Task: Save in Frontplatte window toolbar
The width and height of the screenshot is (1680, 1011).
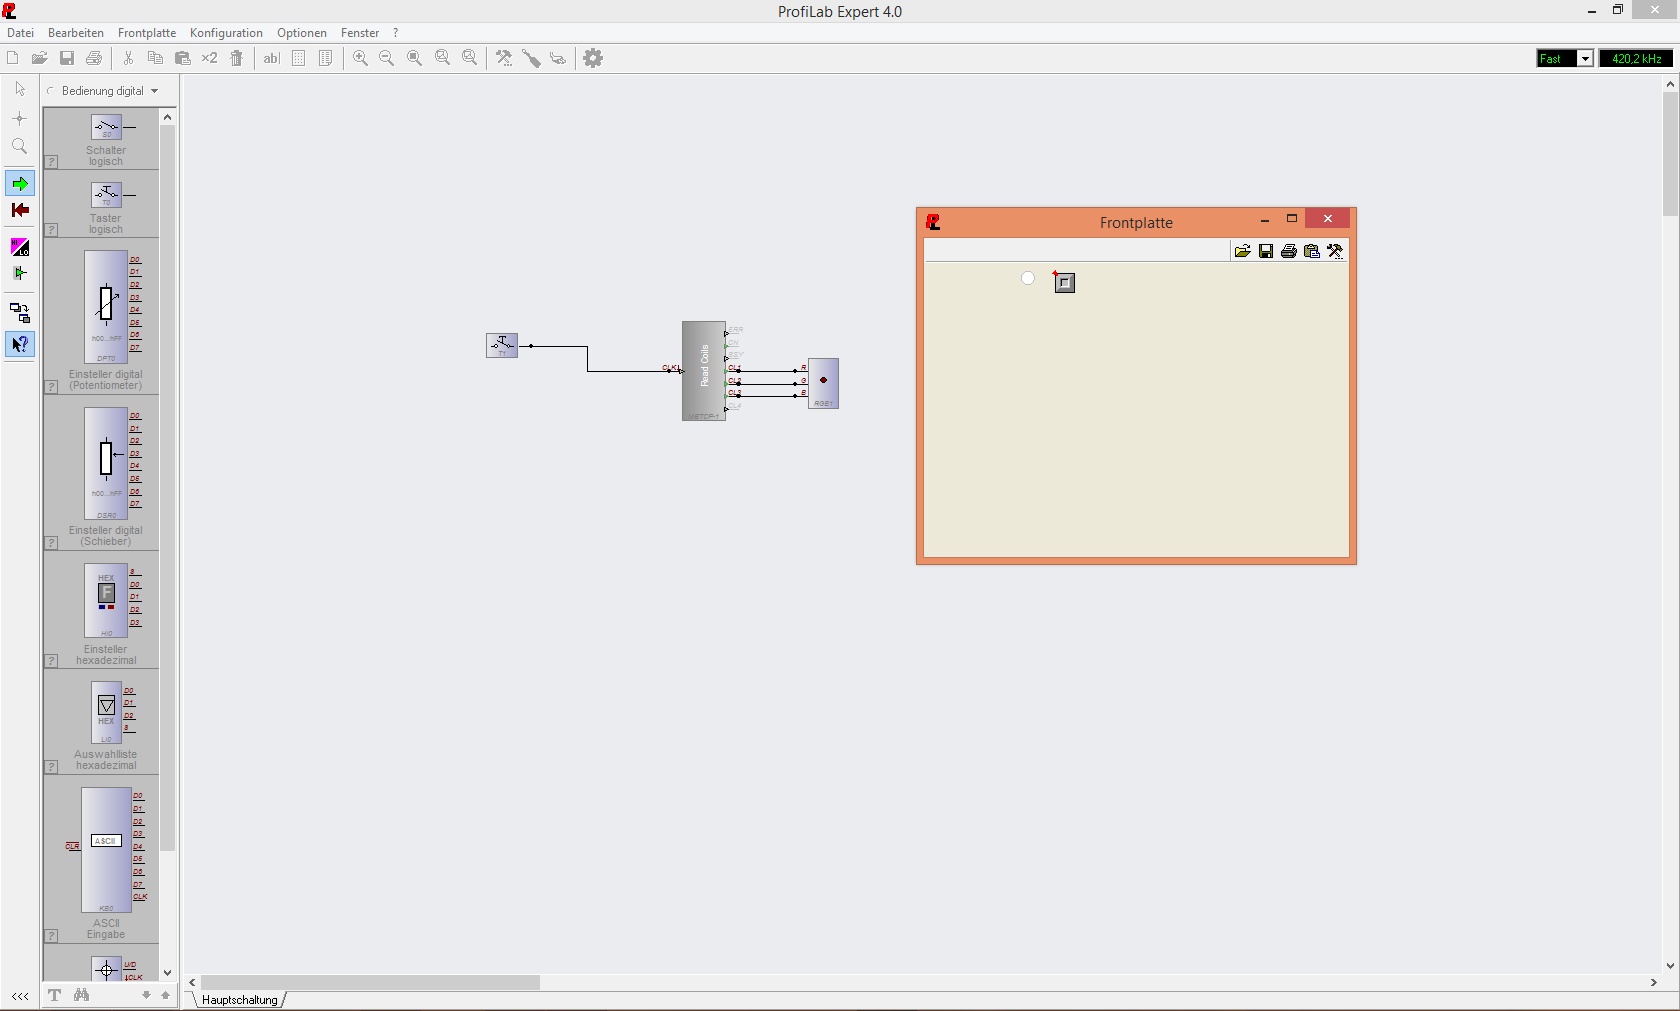Action: click(x=1266, y=251)
